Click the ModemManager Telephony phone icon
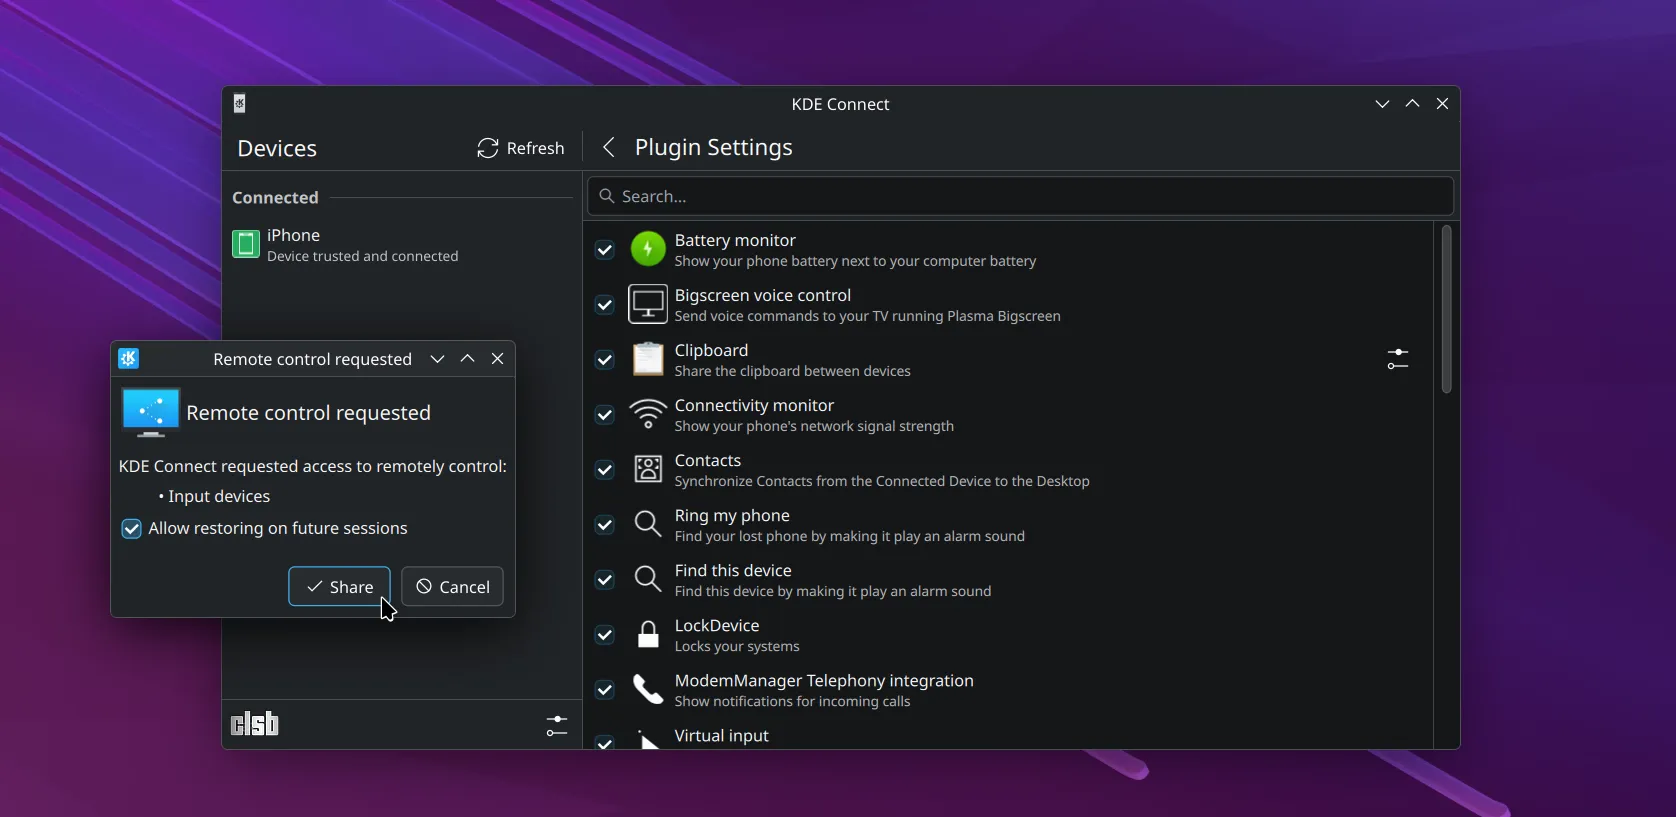1676x817 pixels. click(648, 690)
